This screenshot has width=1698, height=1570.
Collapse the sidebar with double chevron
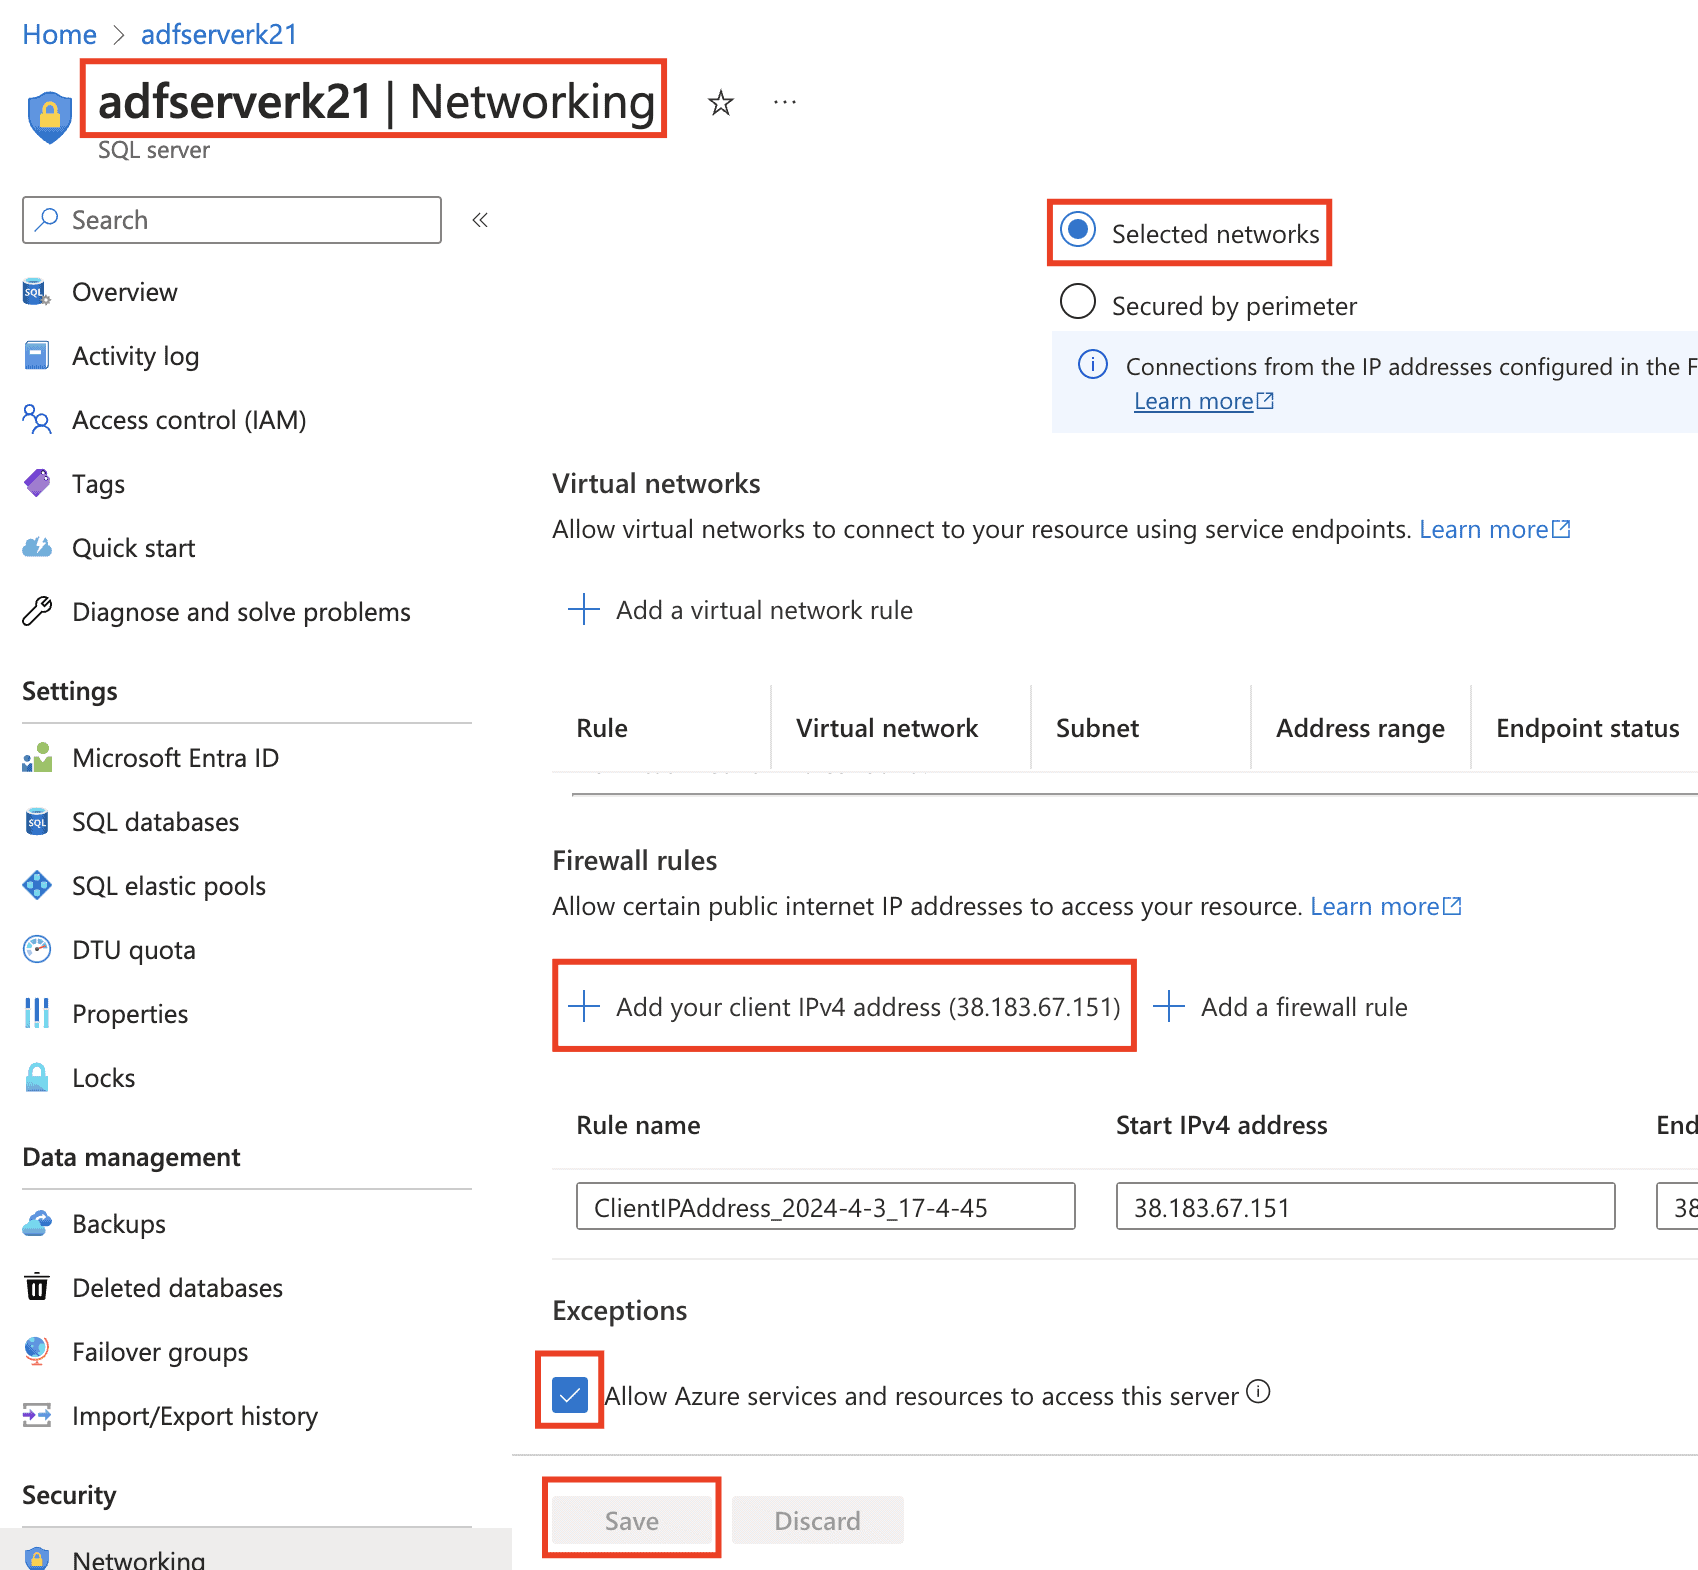pos(480,220)
